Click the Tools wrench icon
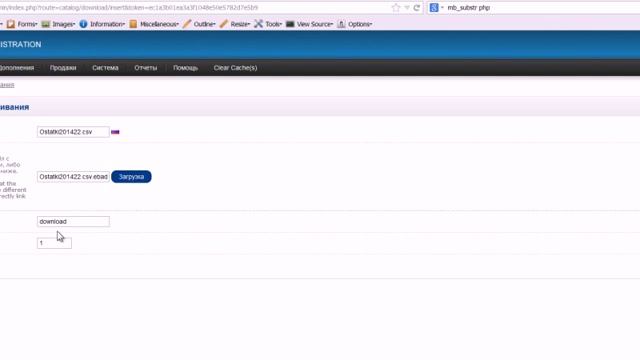Image resolution: width=640 pixels, height=360 pixels. click(258, 24)
